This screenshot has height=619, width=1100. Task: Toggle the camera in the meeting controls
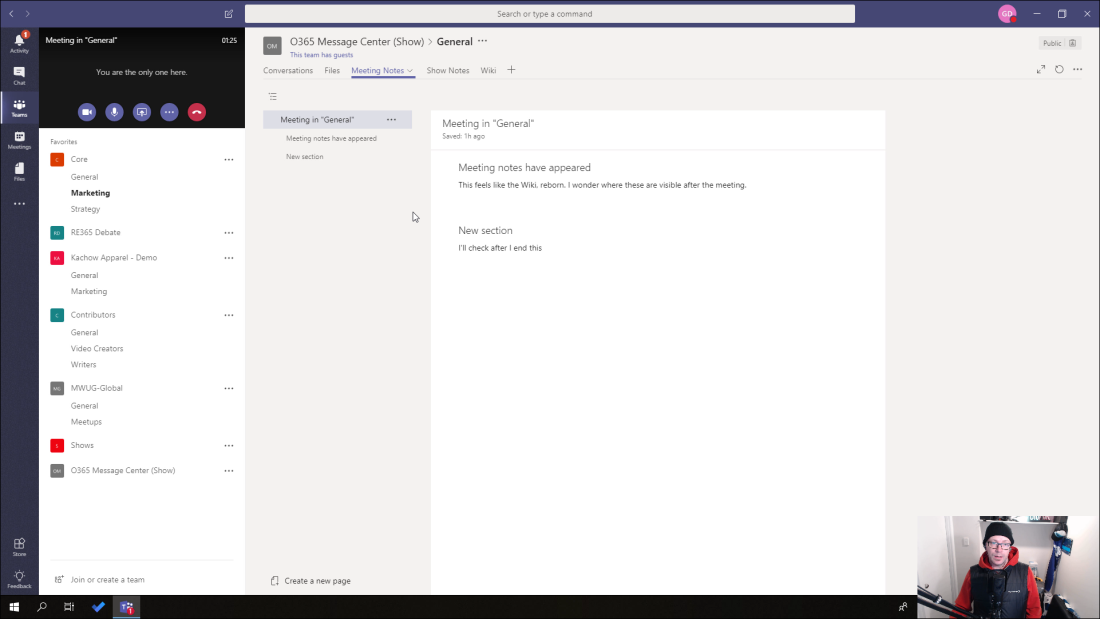click(x=87, y=112)
